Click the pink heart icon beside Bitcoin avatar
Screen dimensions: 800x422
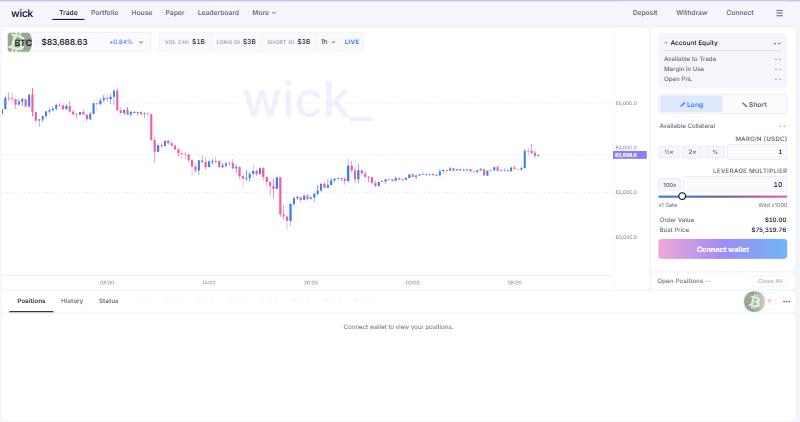tap(770, 301)
